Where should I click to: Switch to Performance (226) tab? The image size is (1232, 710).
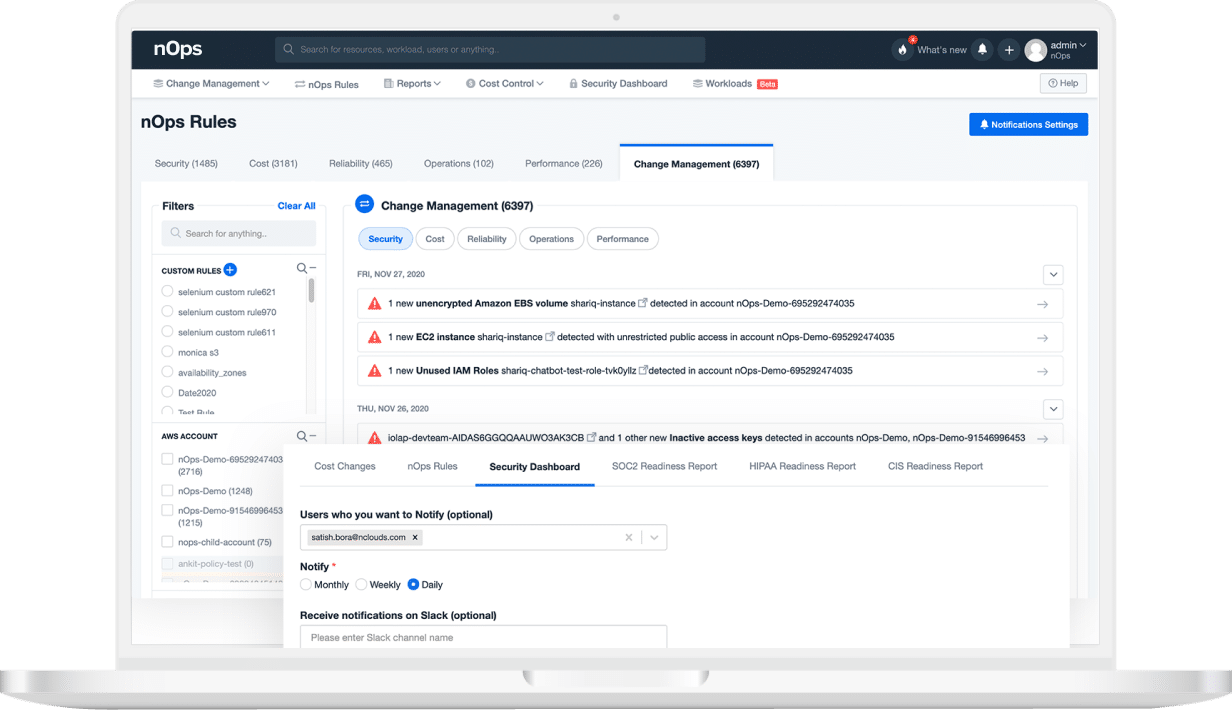(x=564, y=163)
